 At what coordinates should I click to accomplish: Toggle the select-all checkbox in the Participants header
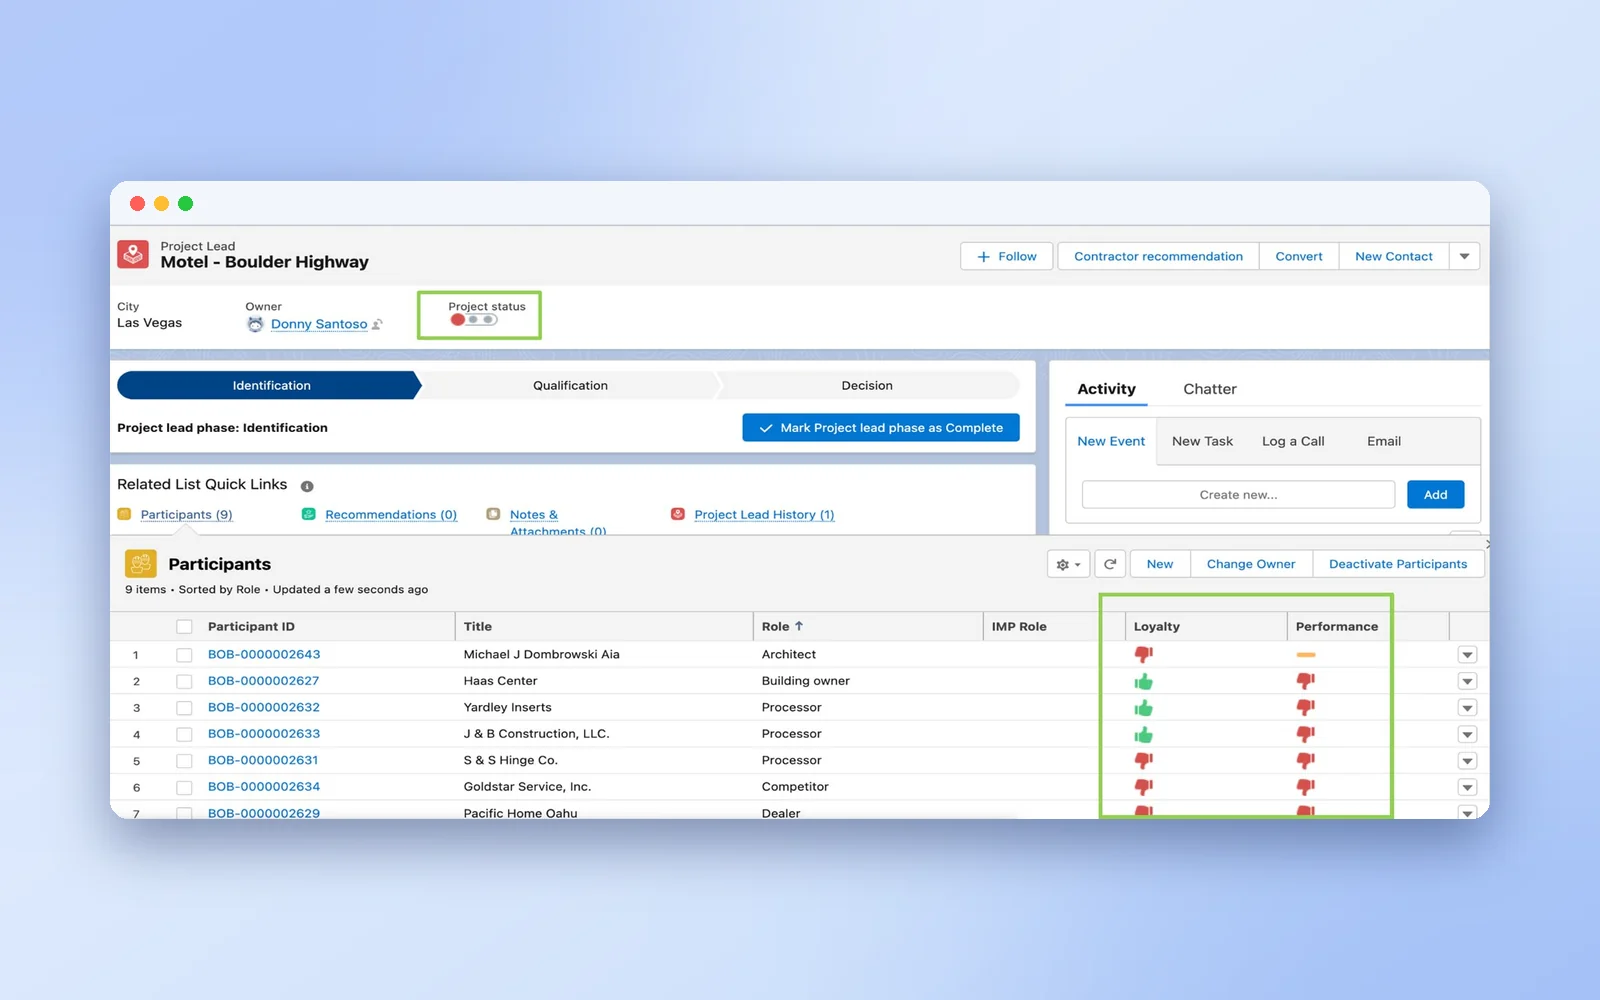pyautogui.click(x=184, y=627)
